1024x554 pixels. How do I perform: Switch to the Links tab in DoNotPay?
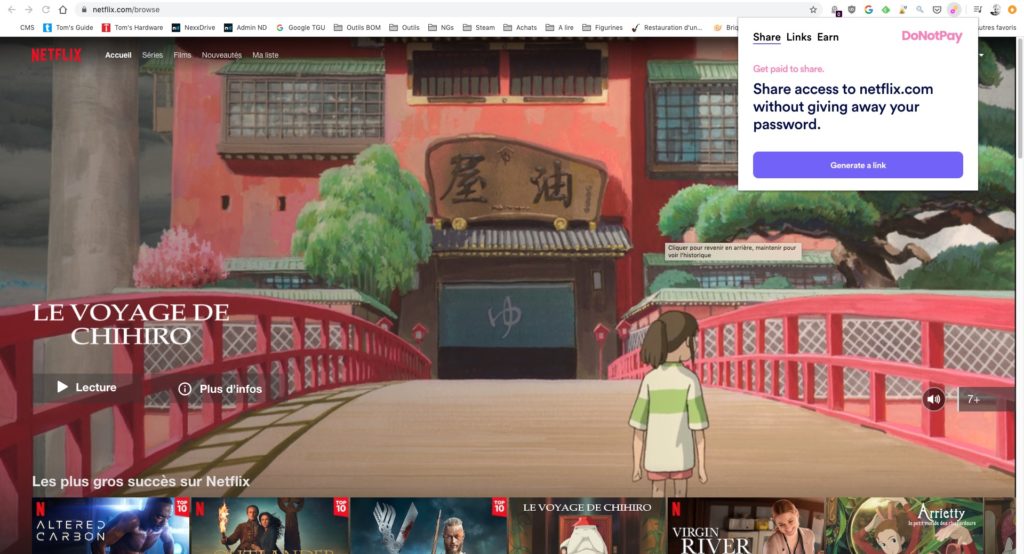[799, 37]
